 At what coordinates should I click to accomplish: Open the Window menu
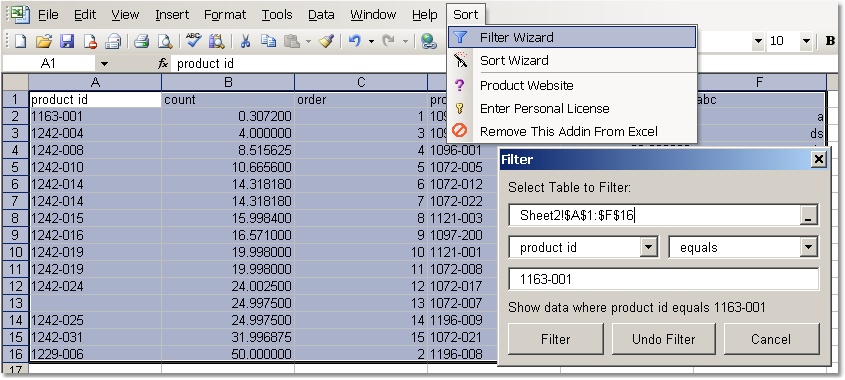pos(373,15)
